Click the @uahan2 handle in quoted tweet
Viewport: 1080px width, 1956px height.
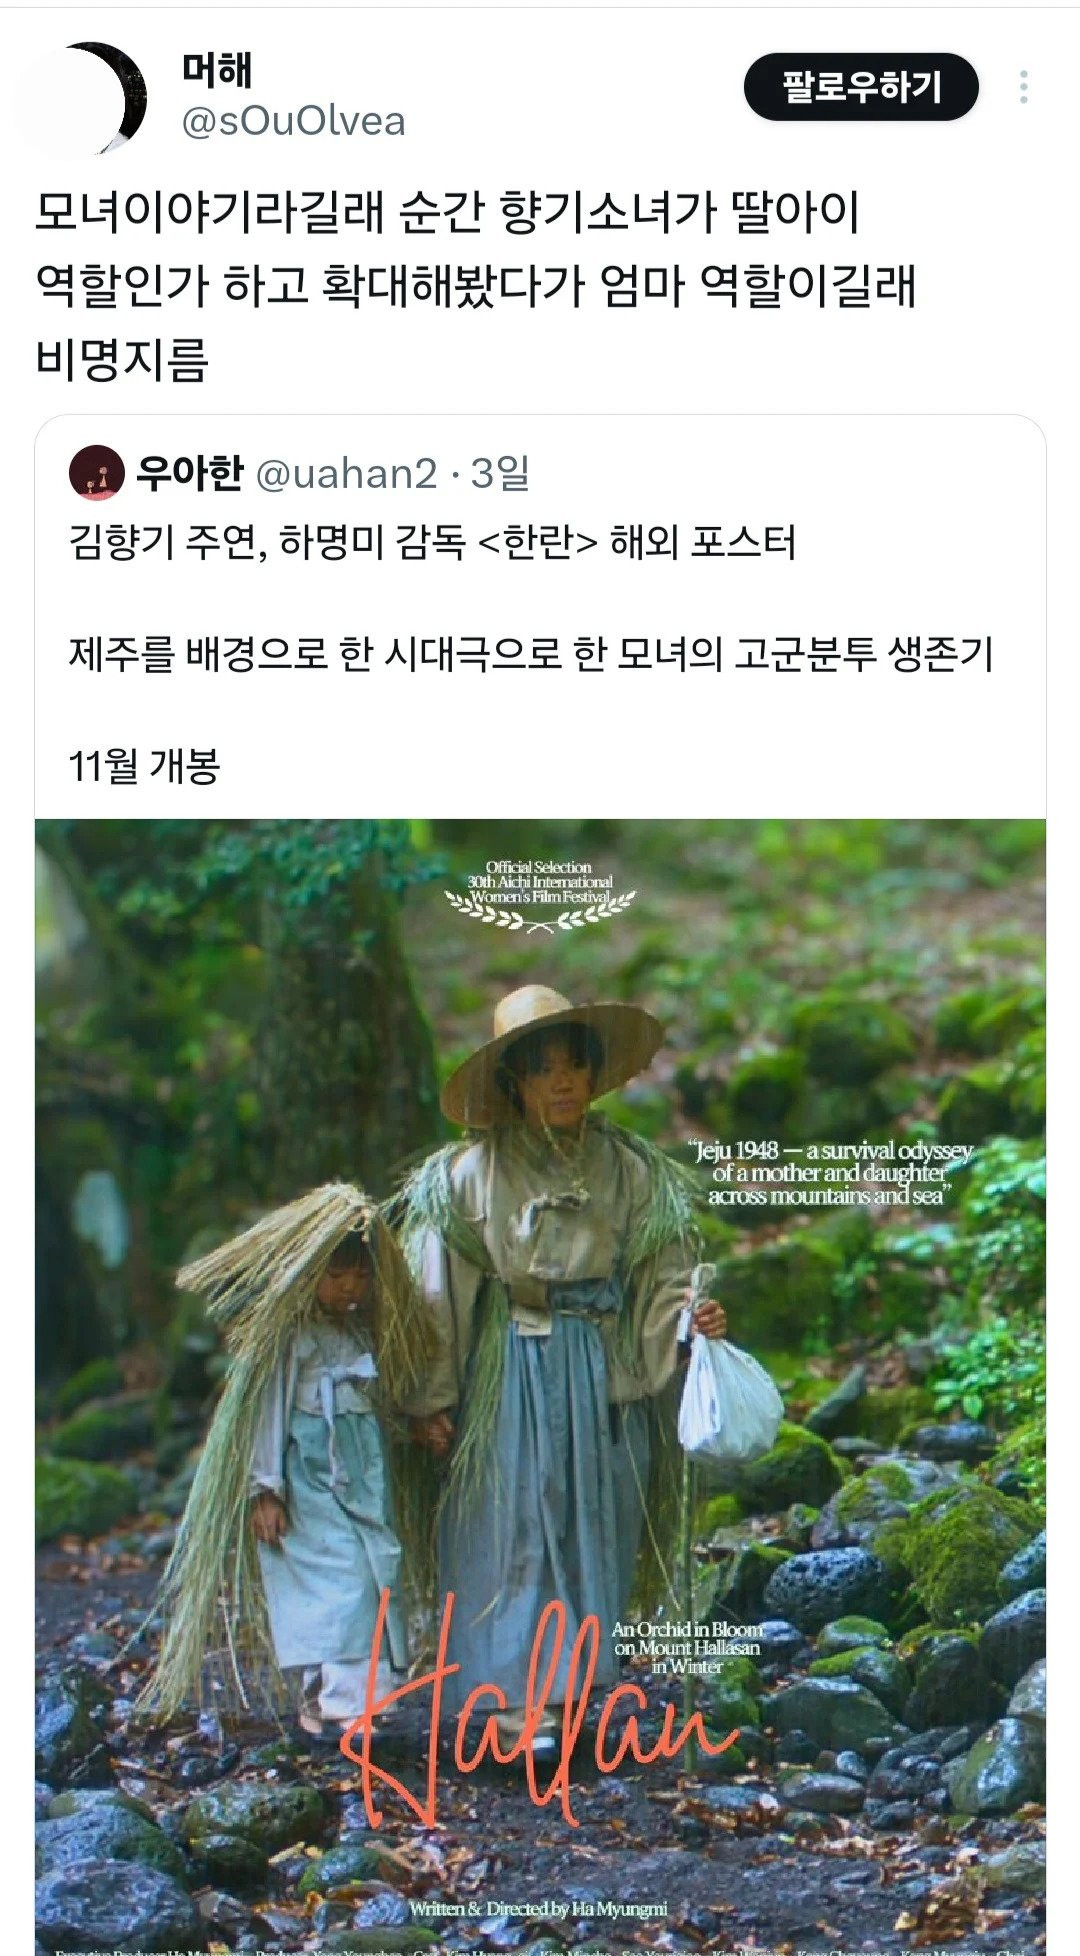coord(347,473)
